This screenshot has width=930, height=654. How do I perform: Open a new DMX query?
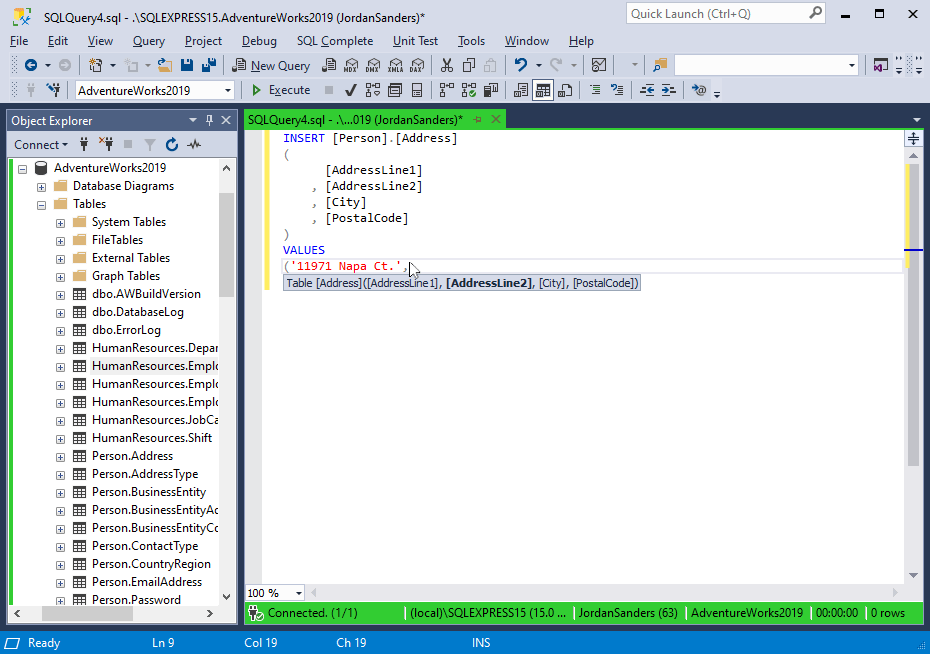(x=373, y=65)
